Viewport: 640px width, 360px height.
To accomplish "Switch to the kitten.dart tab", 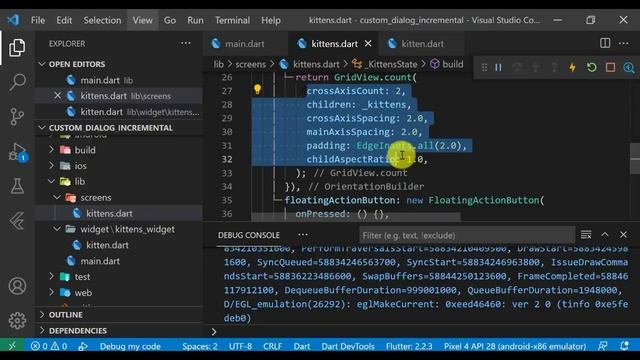I will pyautogui.click(x=422, y=44).
